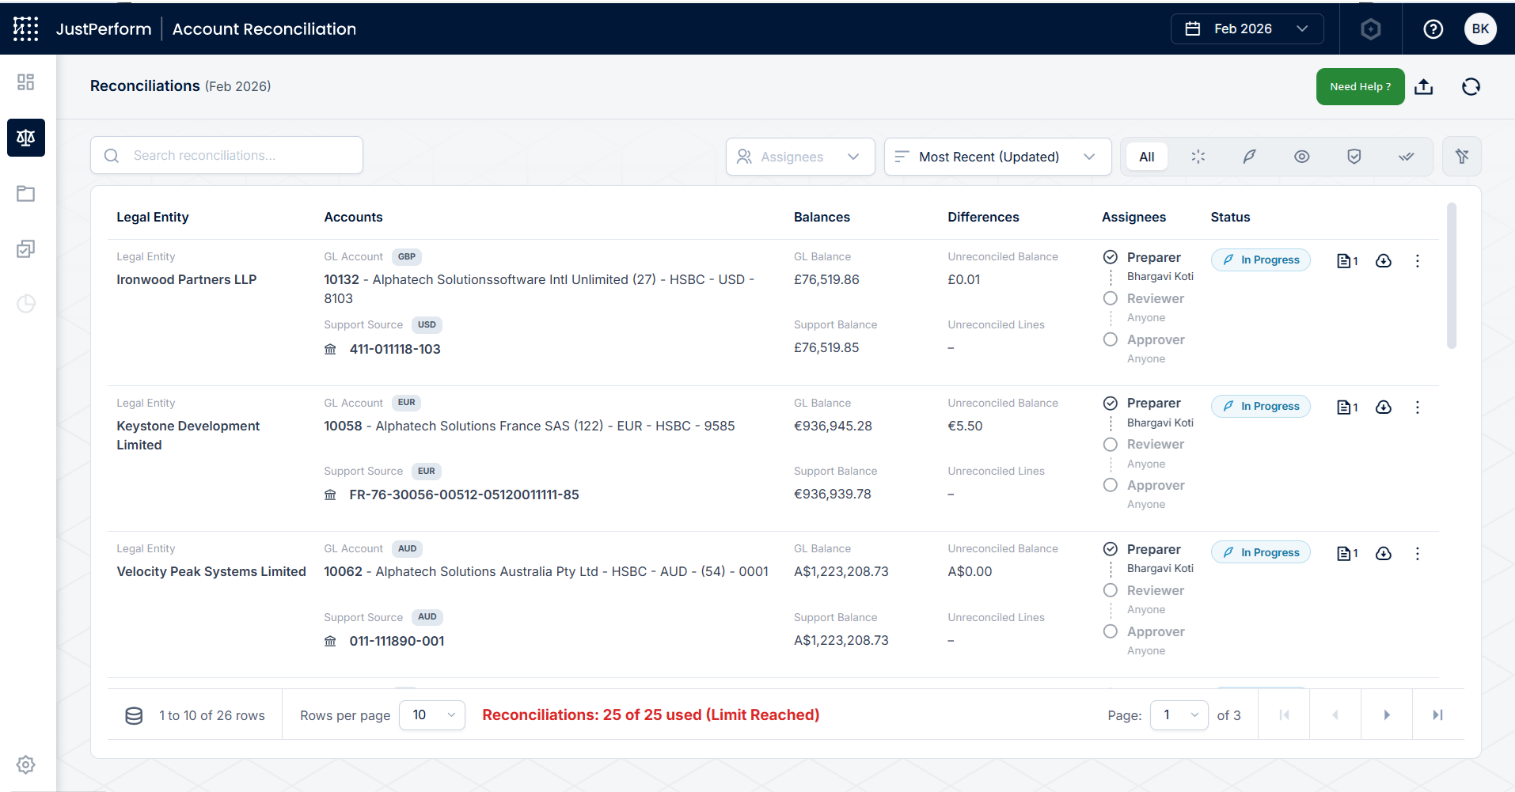
Task: Open the notes icon for Ironwood Partners LLP
Action: (x=1347, y=261)
